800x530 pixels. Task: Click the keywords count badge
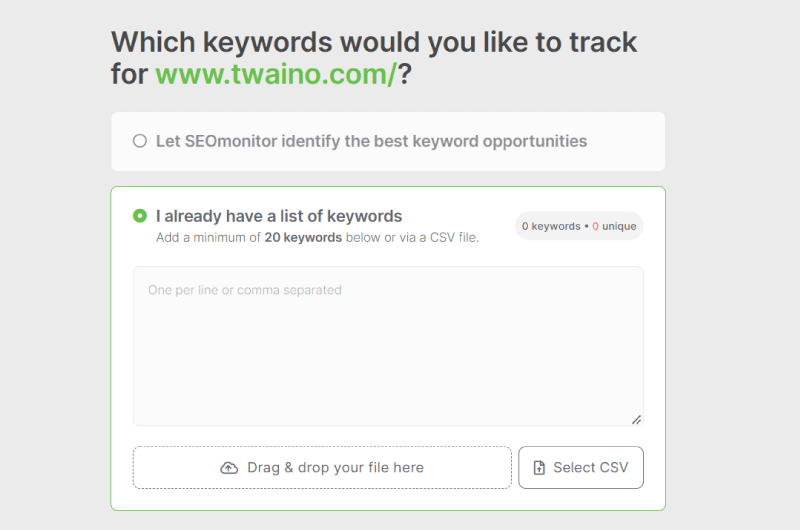click(x=579, y=226)
